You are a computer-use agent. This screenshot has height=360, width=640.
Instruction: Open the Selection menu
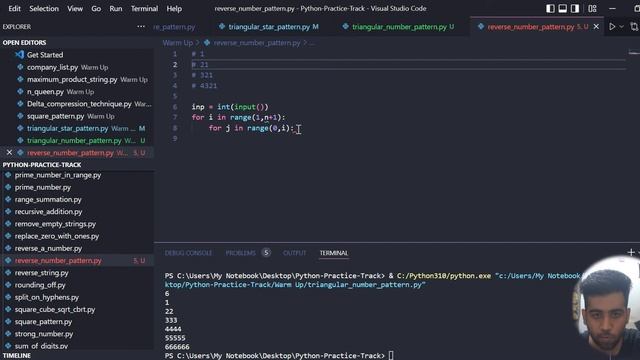(x=44, y=9)
